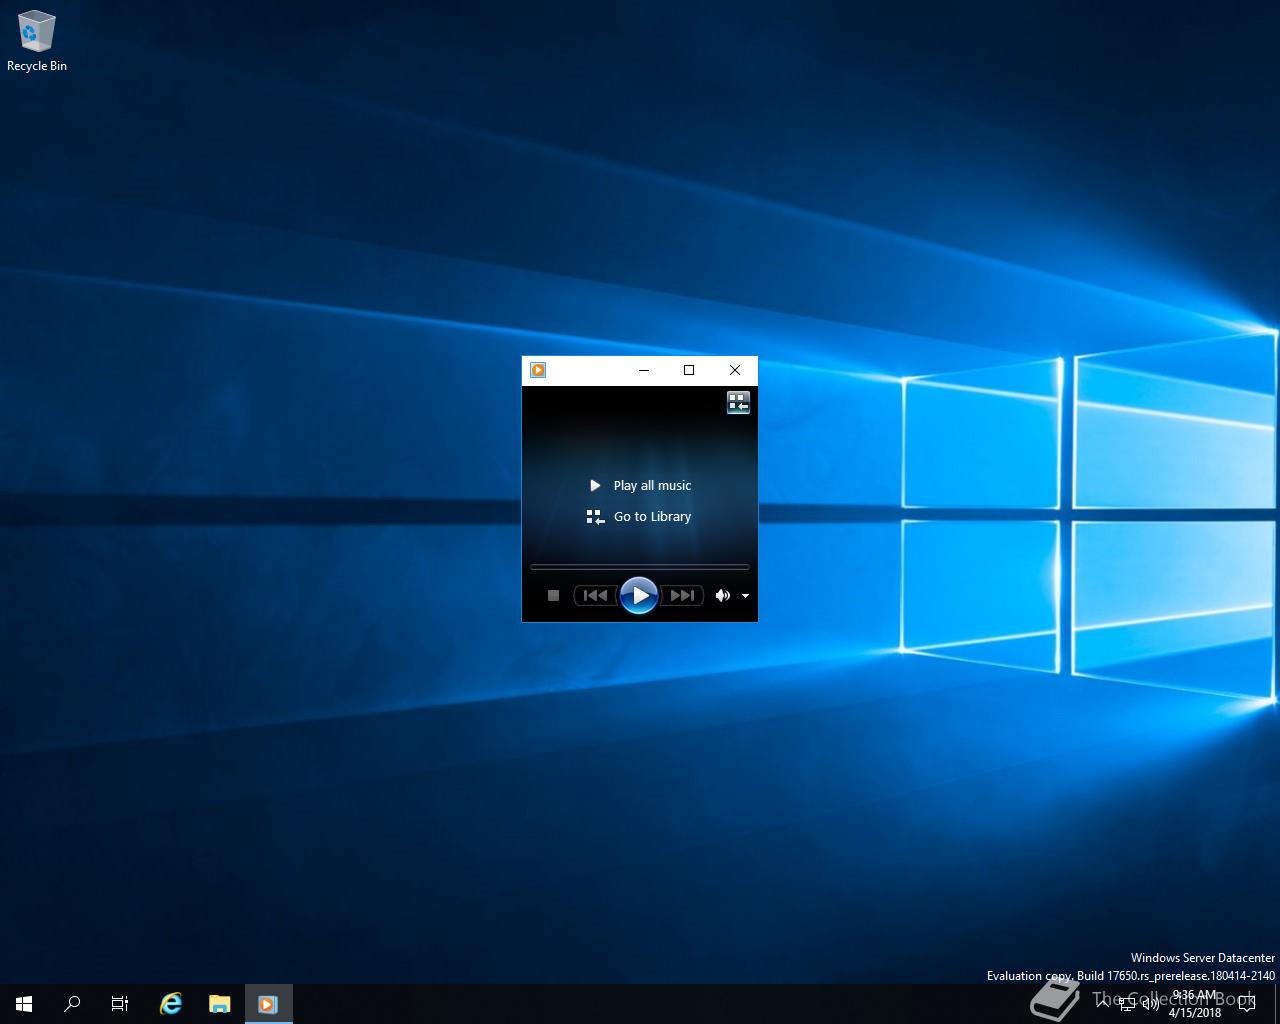Open taskbar search
Viewport: 1280px width, 1024px height.
pyautogui.click(x=72, y=1004)
